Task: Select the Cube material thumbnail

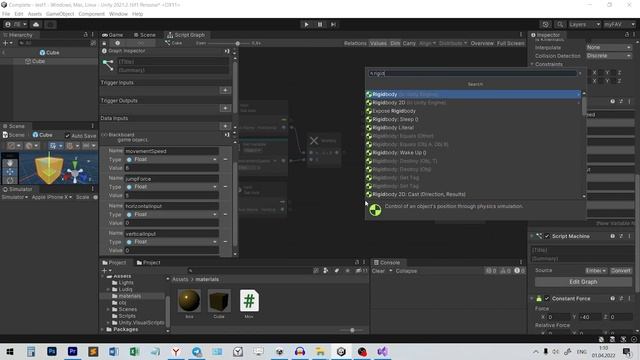Action: [x=219, y=301]
